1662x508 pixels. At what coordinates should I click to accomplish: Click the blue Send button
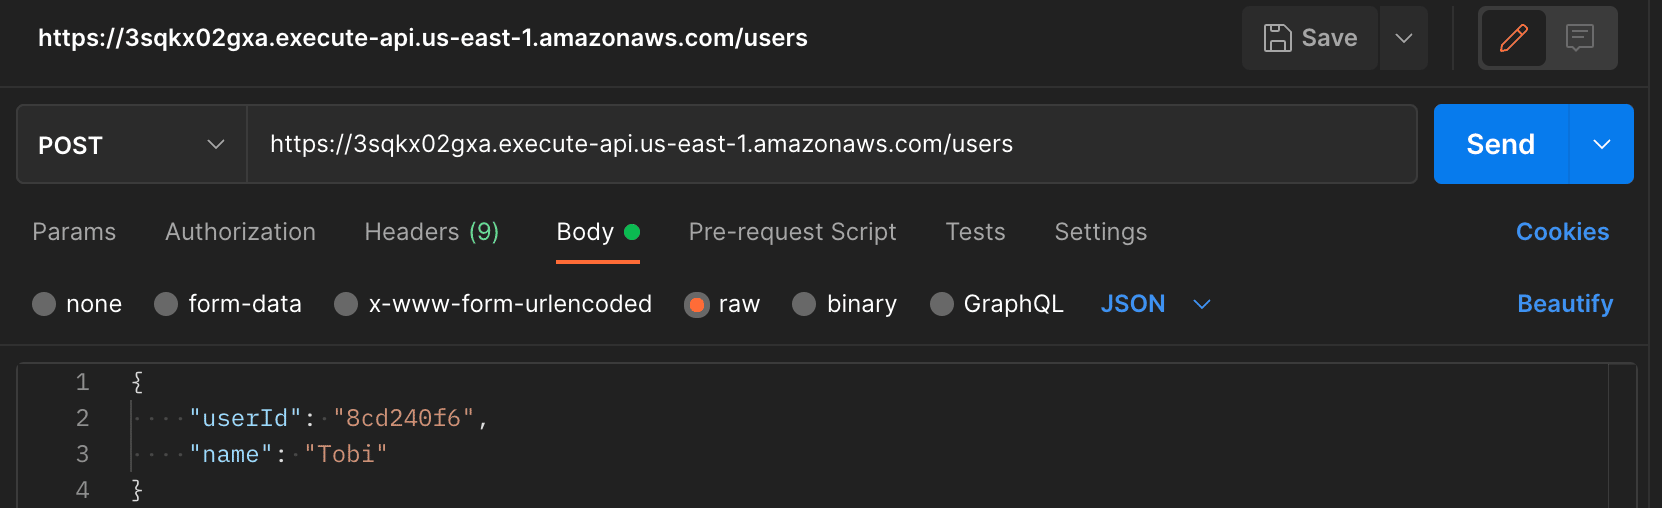(1501, 144)
